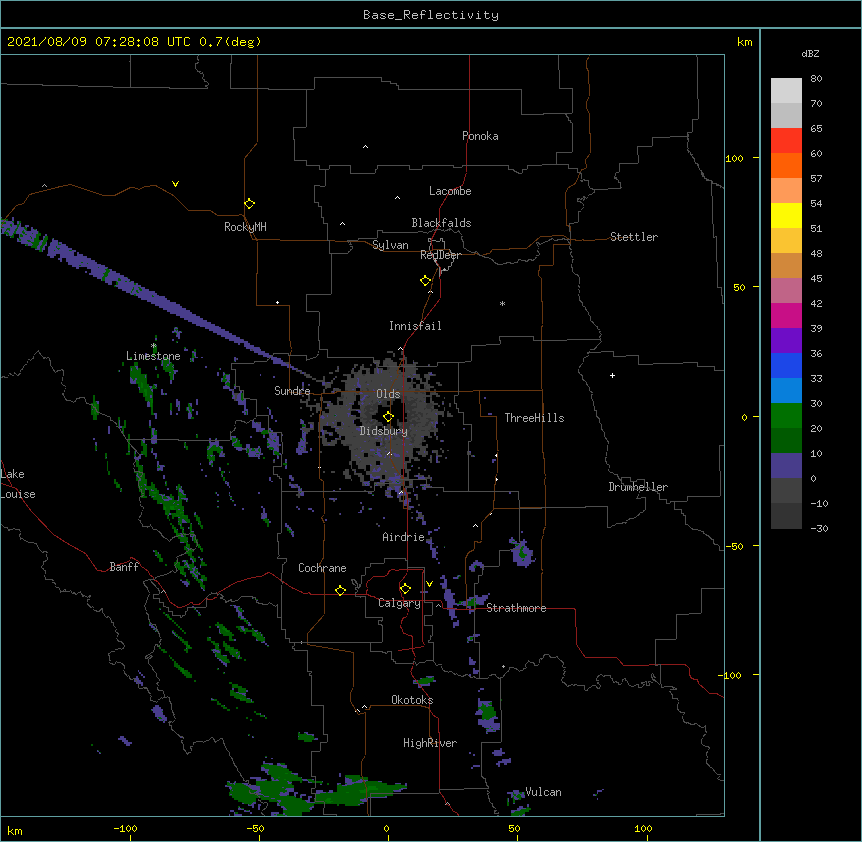
Task: Click the HighRiver city label
Action: (x=430, y=743)
